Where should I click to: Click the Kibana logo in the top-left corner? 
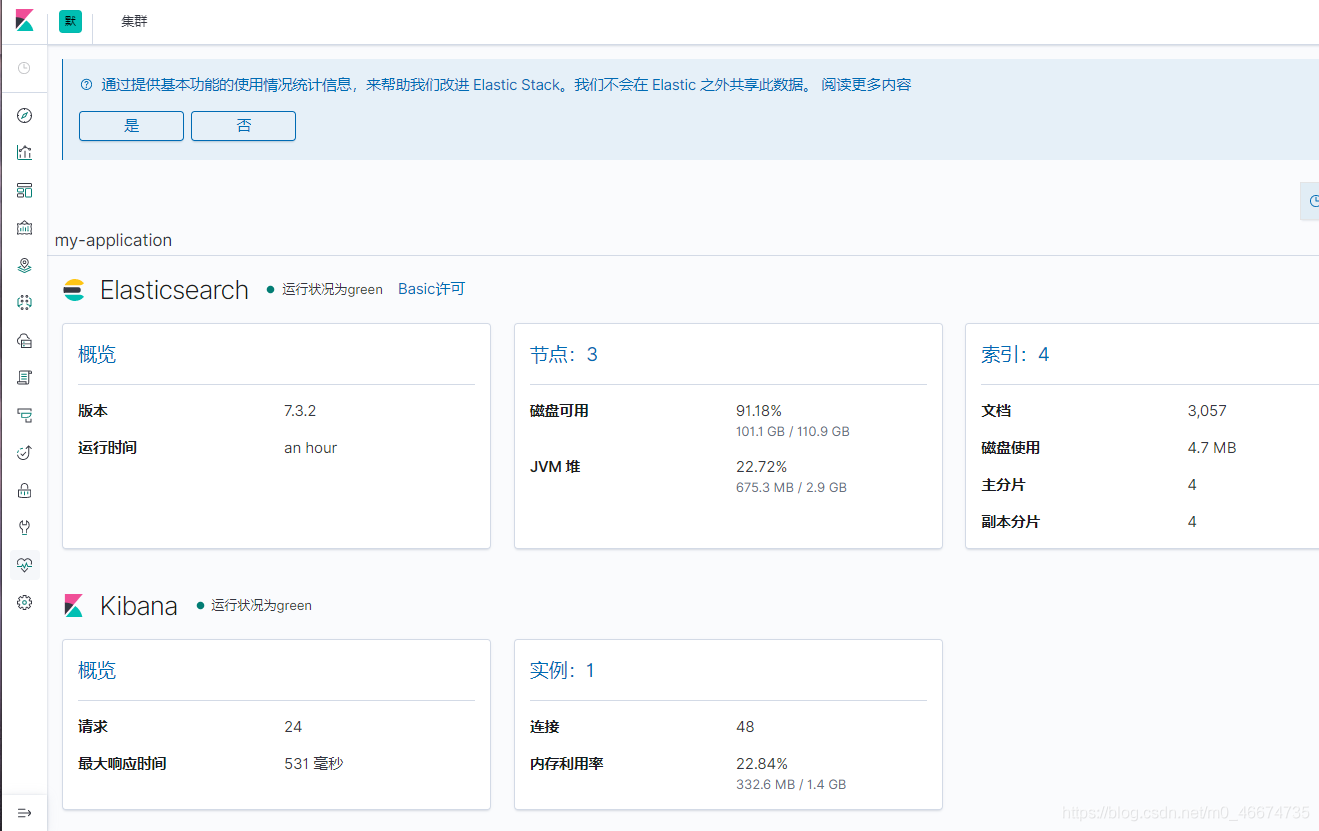(x=24, y=21)
